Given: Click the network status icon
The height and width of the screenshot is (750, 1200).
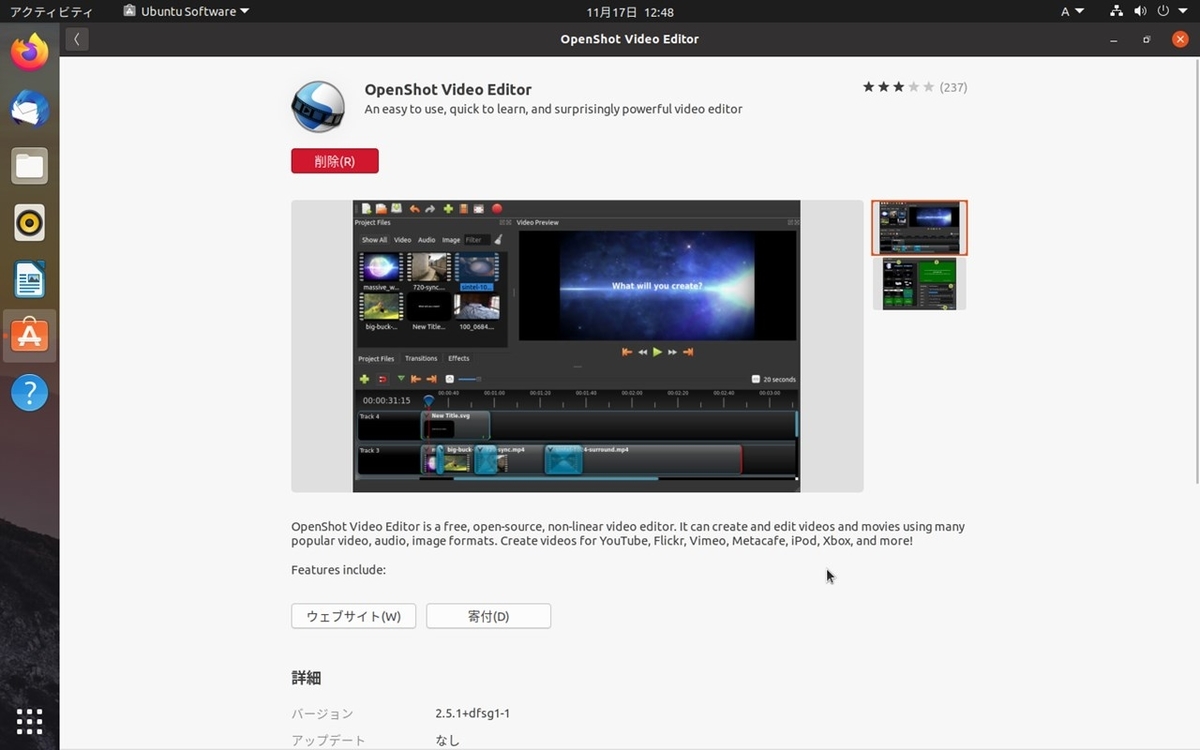Looking at the screenshot, I should (x=1117, y=12).
